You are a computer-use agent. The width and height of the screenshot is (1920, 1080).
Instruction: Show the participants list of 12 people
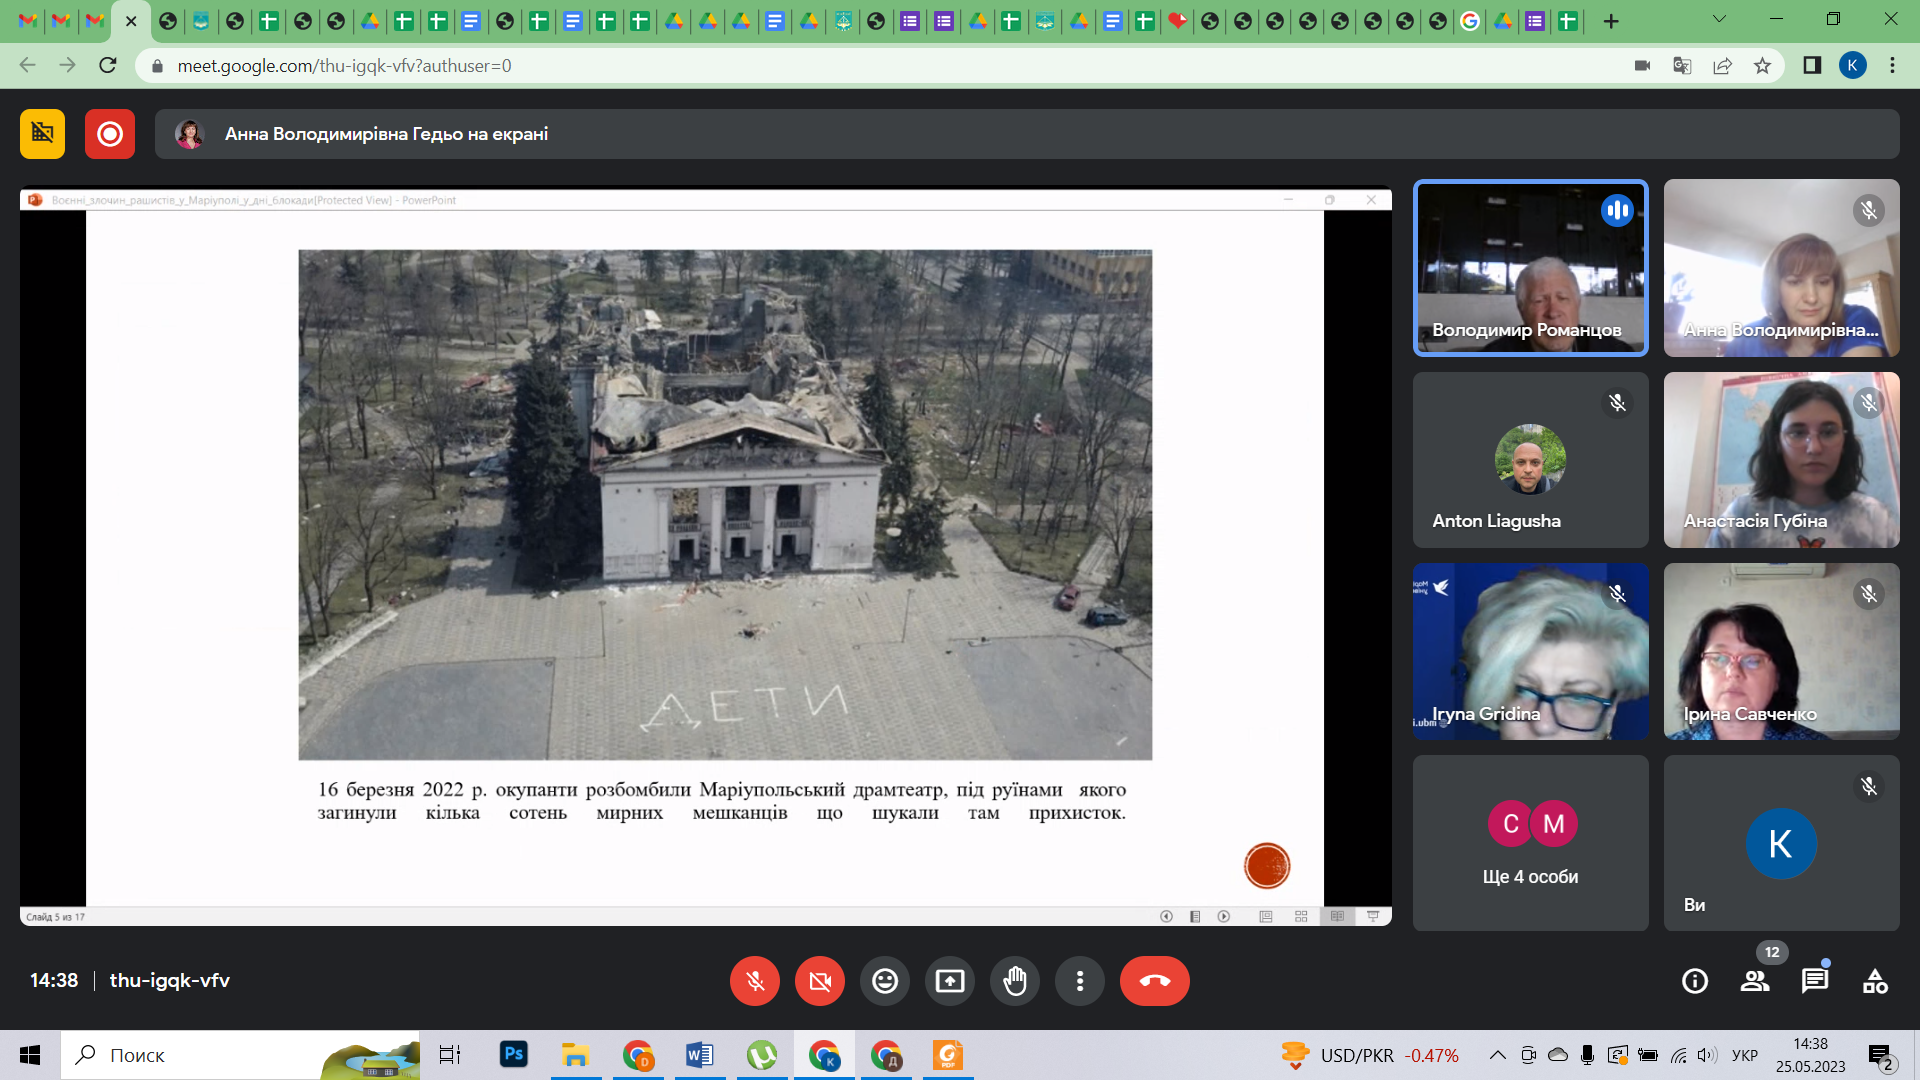pyautogui.click(x=1755, y=981)
